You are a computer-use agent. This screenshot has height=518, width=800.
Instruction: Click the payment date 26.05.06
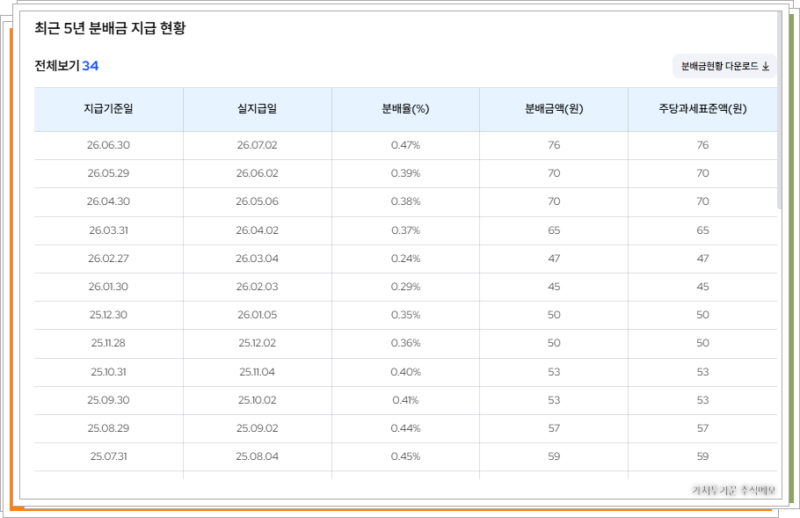pos(257,201)
